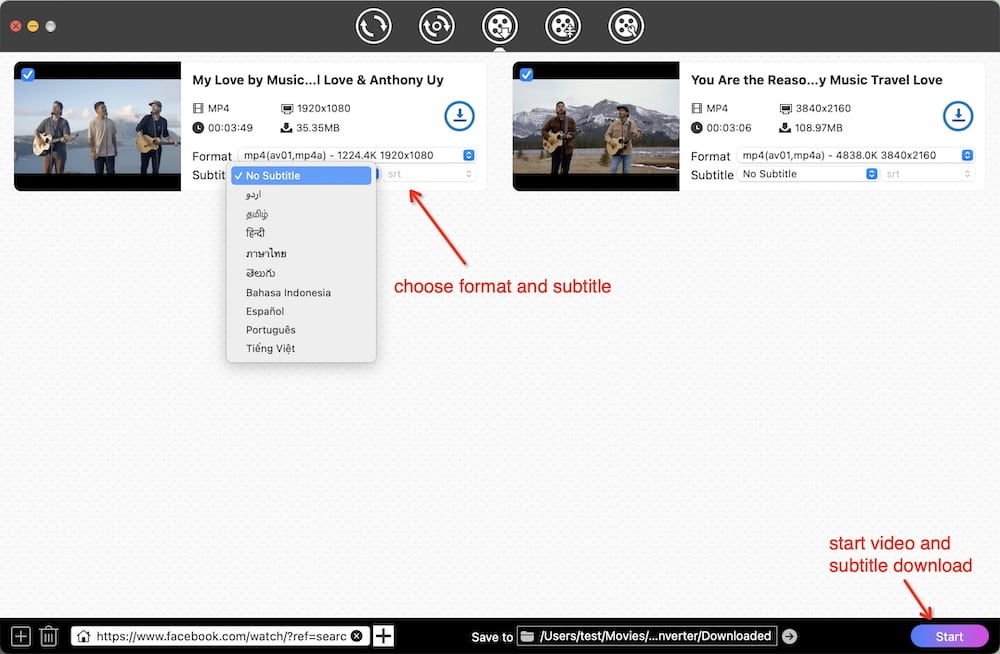Uncheck the My Love video checkbox
The width and height of the screenshot is (1000, 654).
coord(27,75)
